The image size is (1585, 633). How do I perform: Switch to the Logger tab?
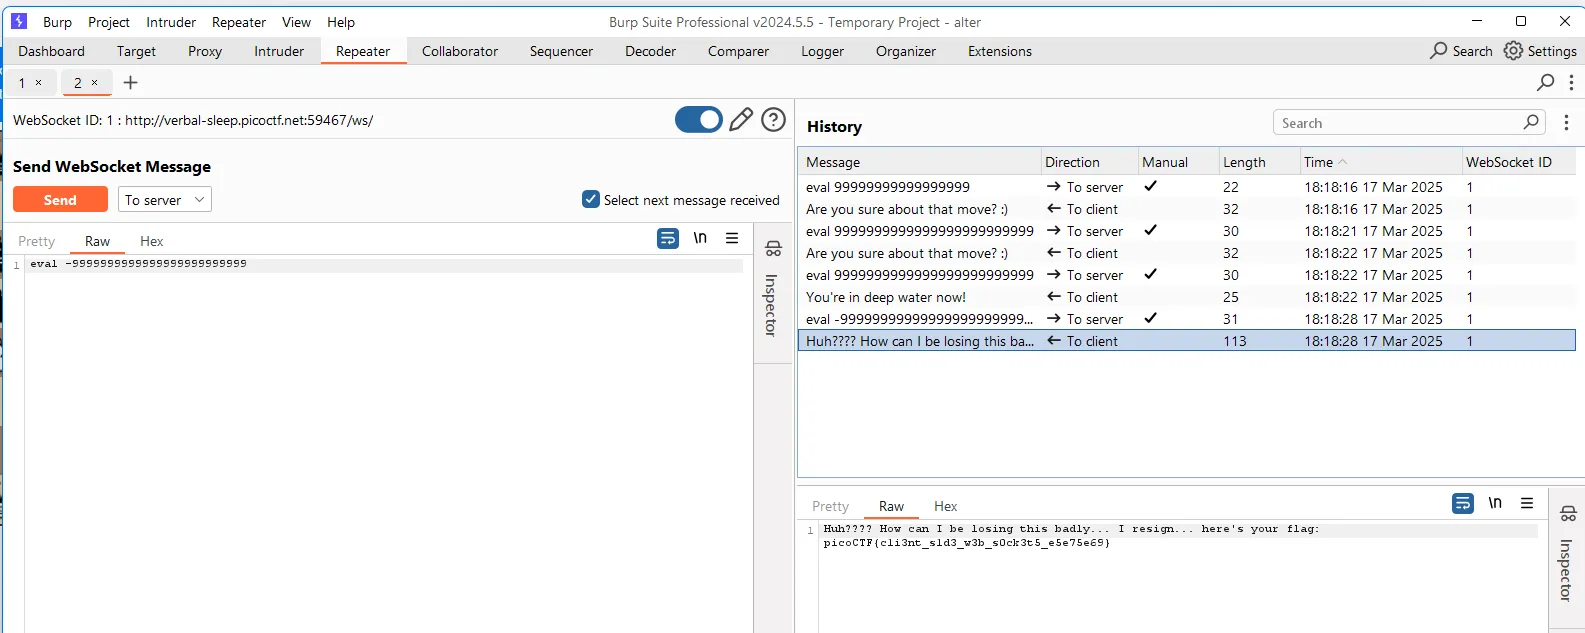click(x=822, y=51)
